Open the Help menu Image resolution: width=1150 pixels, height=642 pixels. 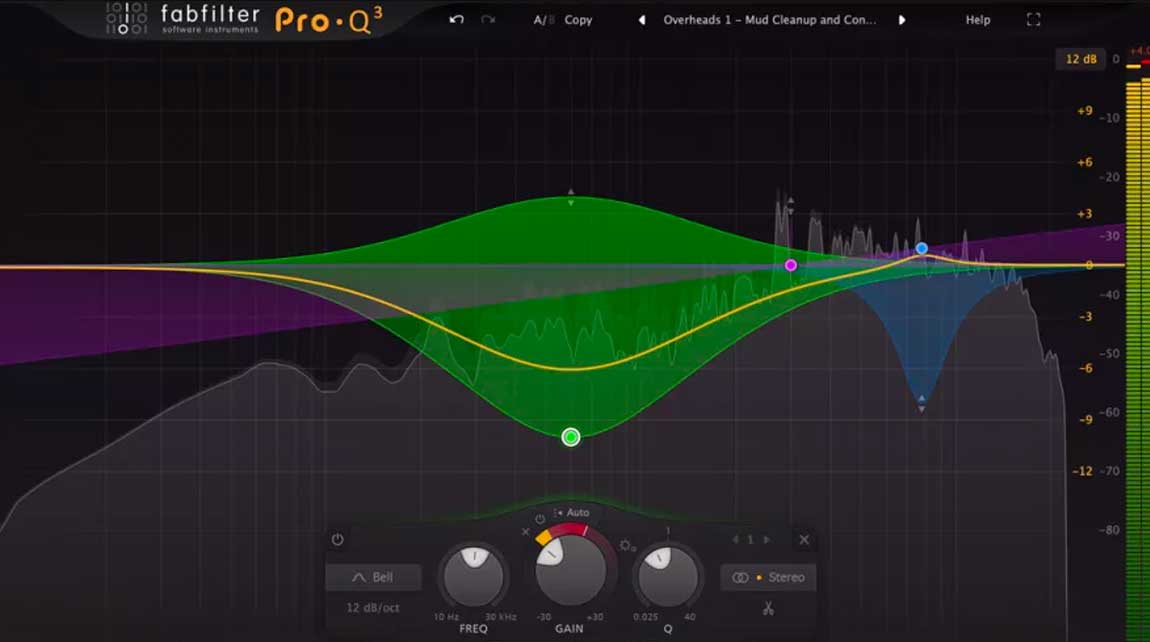point(978,20)
